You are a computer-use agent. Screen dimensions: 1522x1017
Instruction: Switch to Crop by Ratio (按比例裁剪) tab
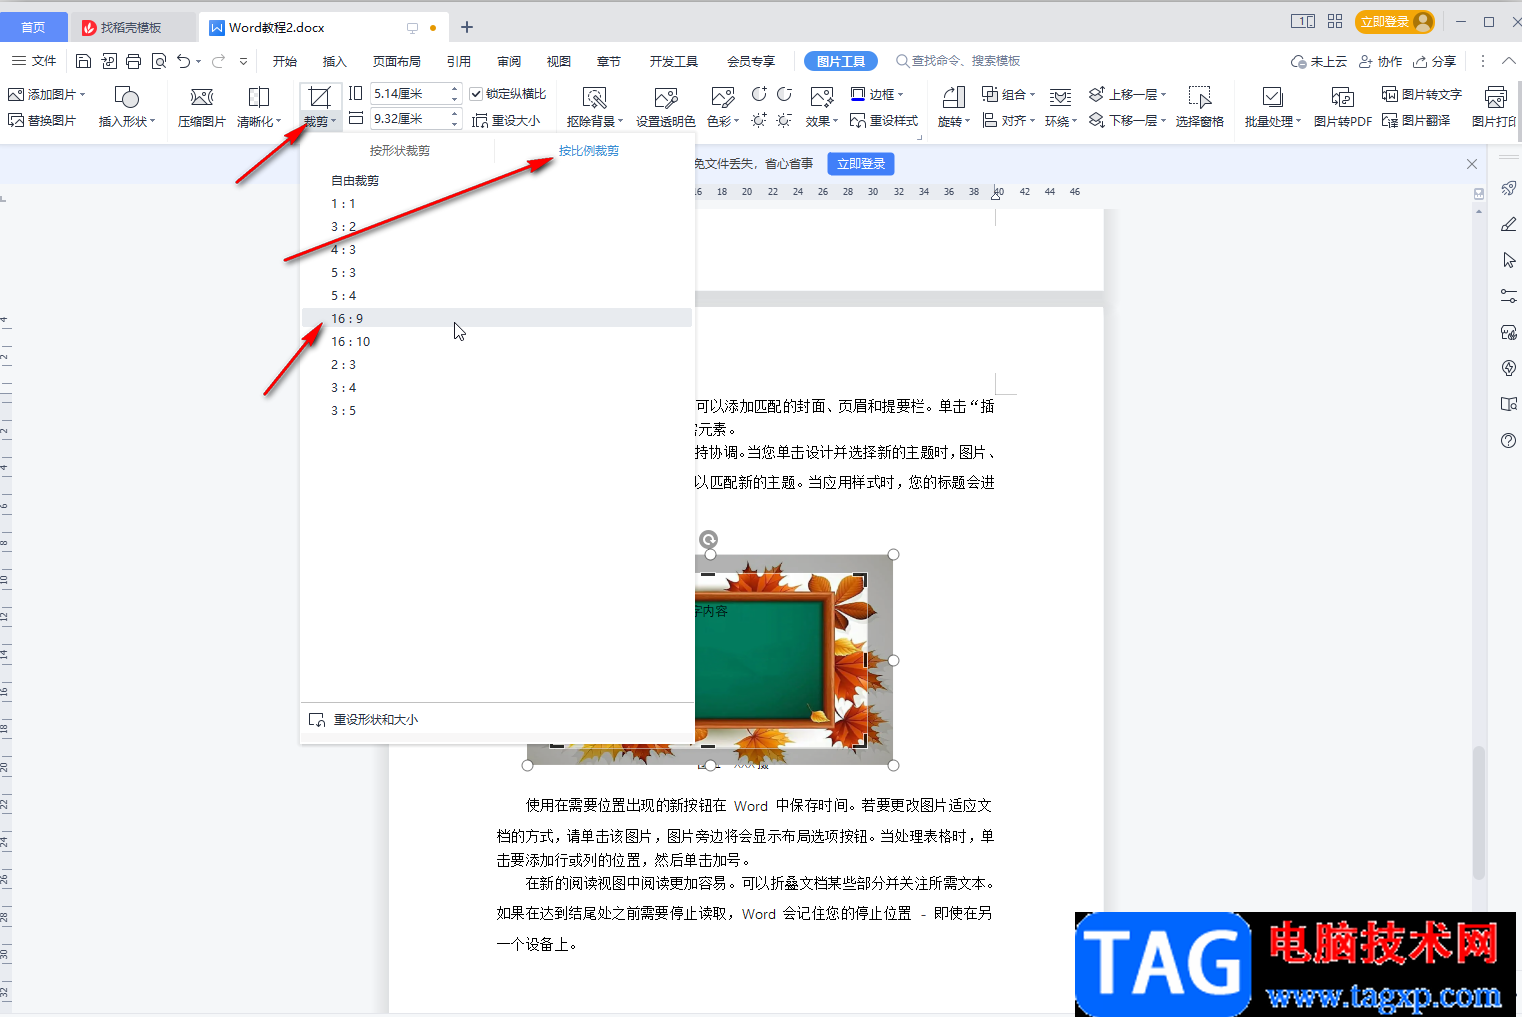[588, 151]
